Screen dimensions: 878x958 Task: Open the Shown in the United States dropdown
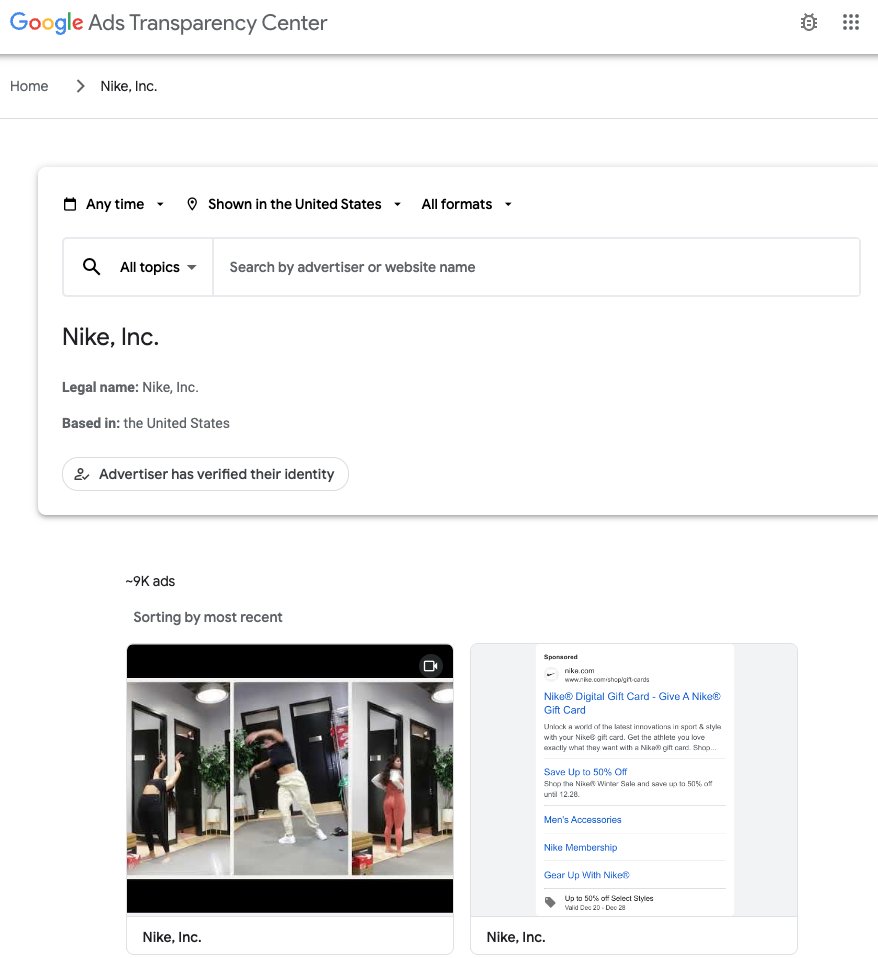294,204
